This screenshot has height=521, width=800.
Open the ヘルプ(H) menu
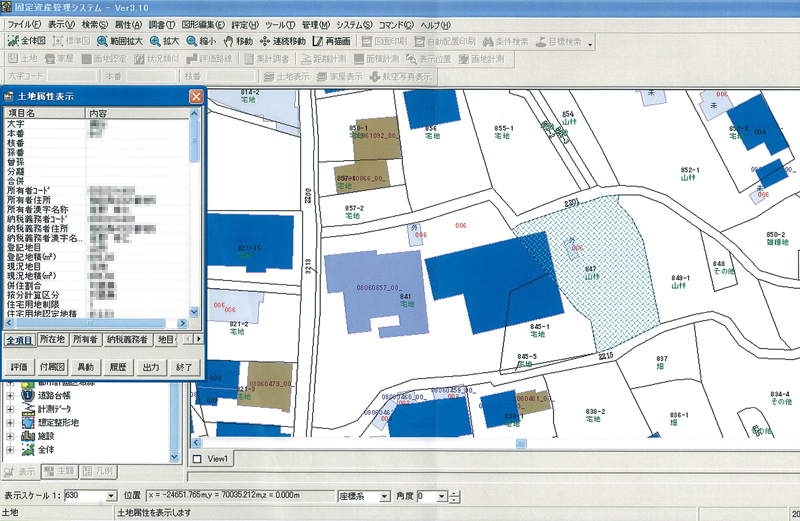tap(435, 24)
